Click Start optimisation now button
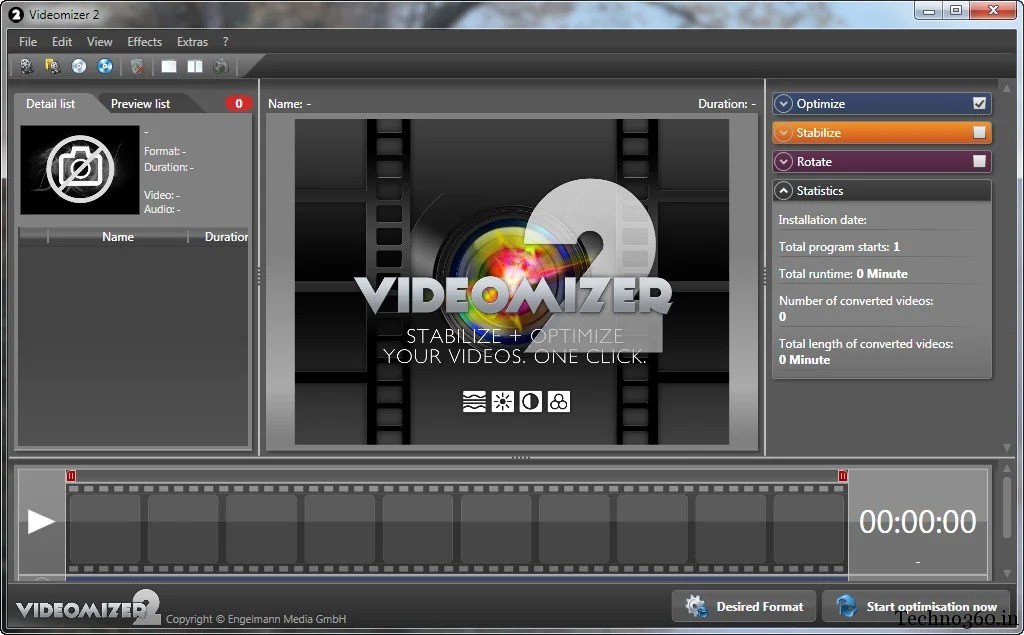 point(918,606)
